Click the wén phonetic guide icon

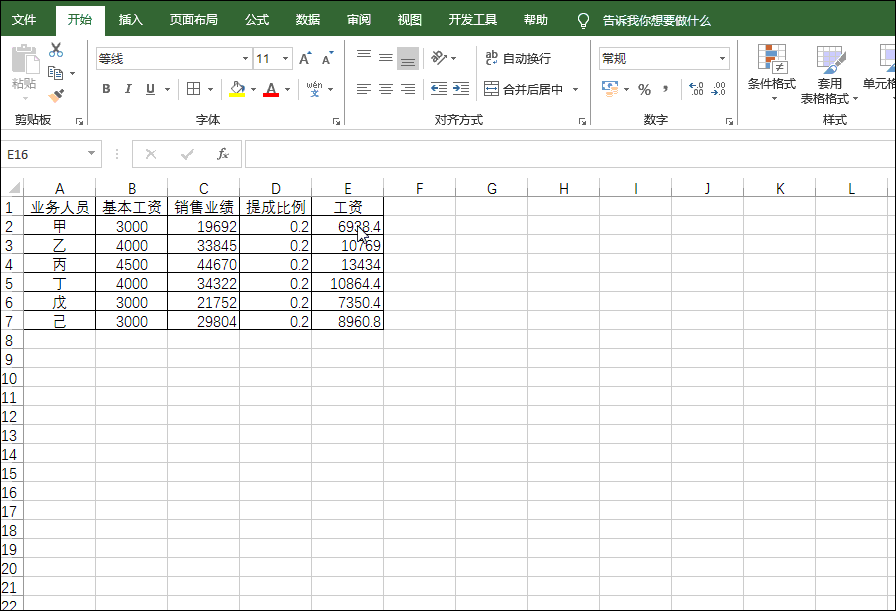click(314, 89)
